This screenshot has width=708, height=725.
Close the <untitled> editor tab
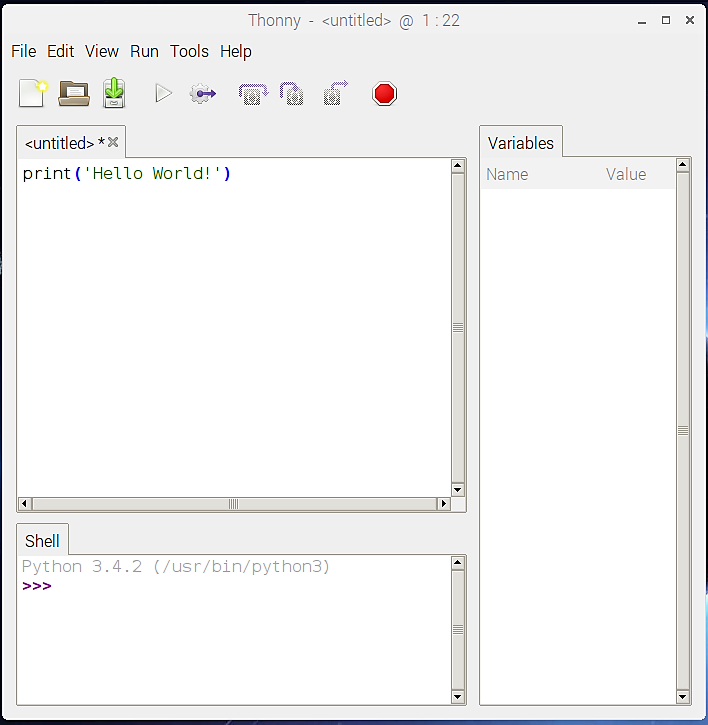pyautogui.click(x=113, y=142)
